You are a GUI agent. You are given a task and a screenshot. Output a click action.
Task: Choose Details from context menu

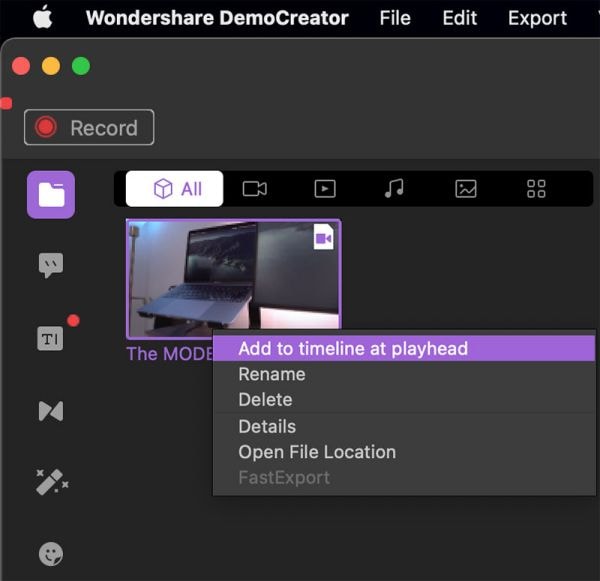[x=404, y=426]
